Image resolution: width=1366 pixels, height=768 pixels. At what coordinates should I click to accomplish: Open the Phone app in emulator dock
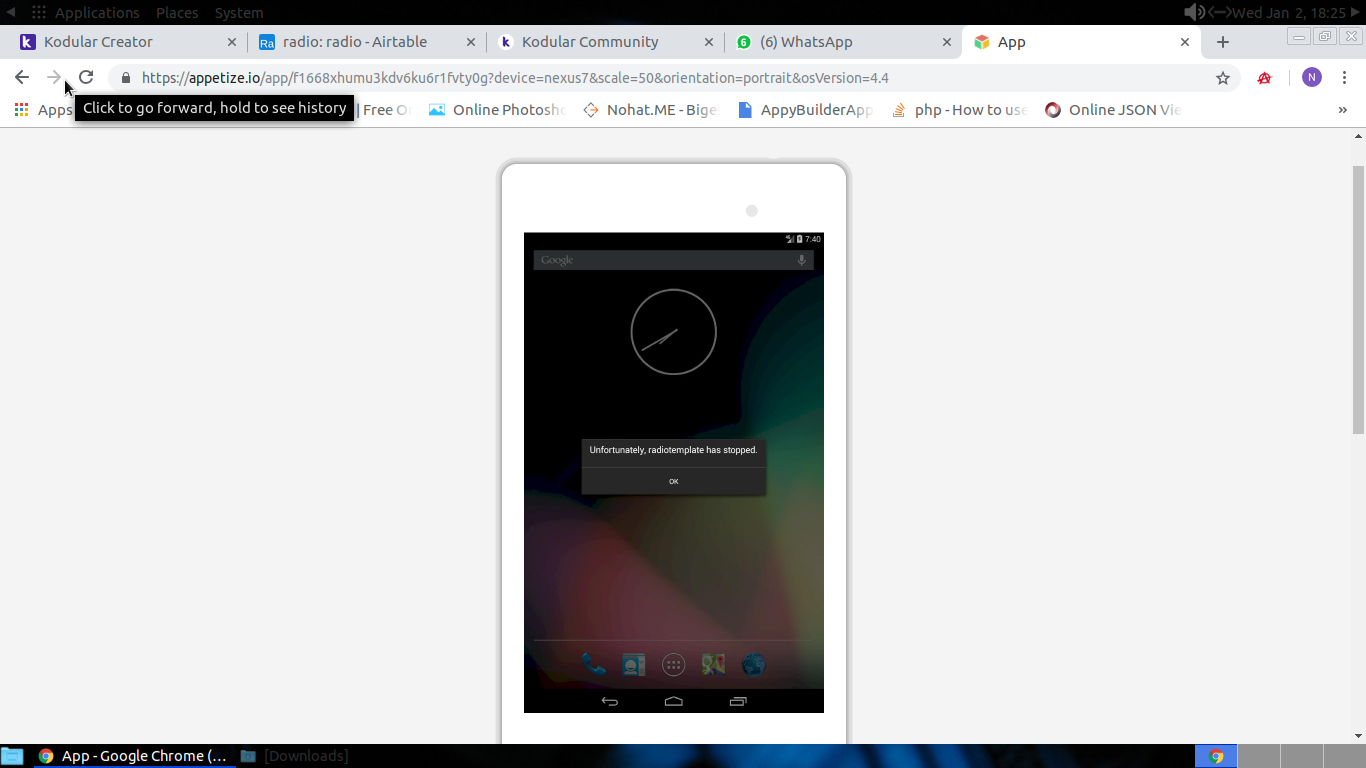click(594, 664)
